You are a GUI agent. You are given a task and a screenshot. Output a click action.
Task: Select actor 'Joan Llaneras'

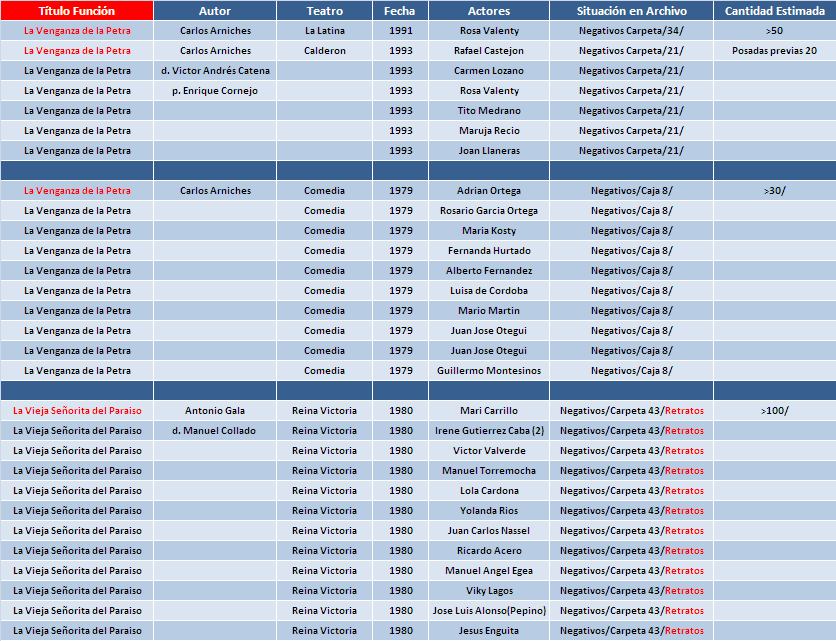pyautogui.click(x=489, y=151)
